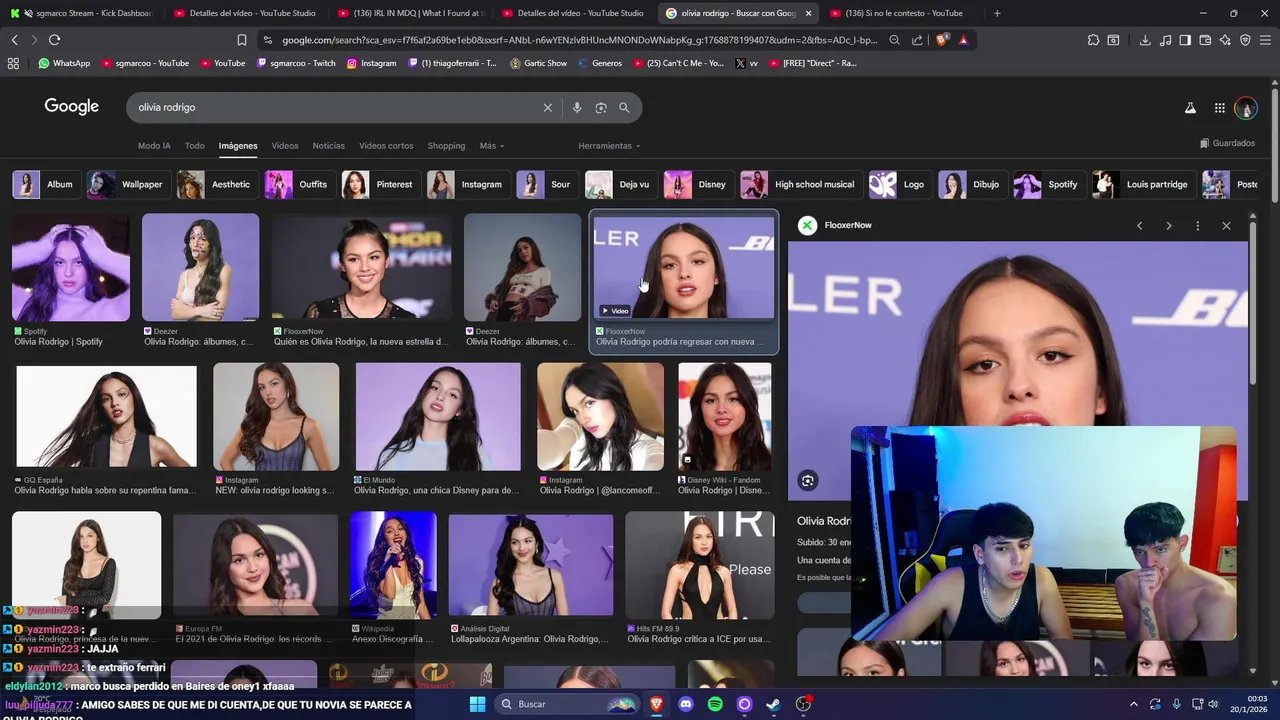Open the GQ España image result

[x=107, y=416]
